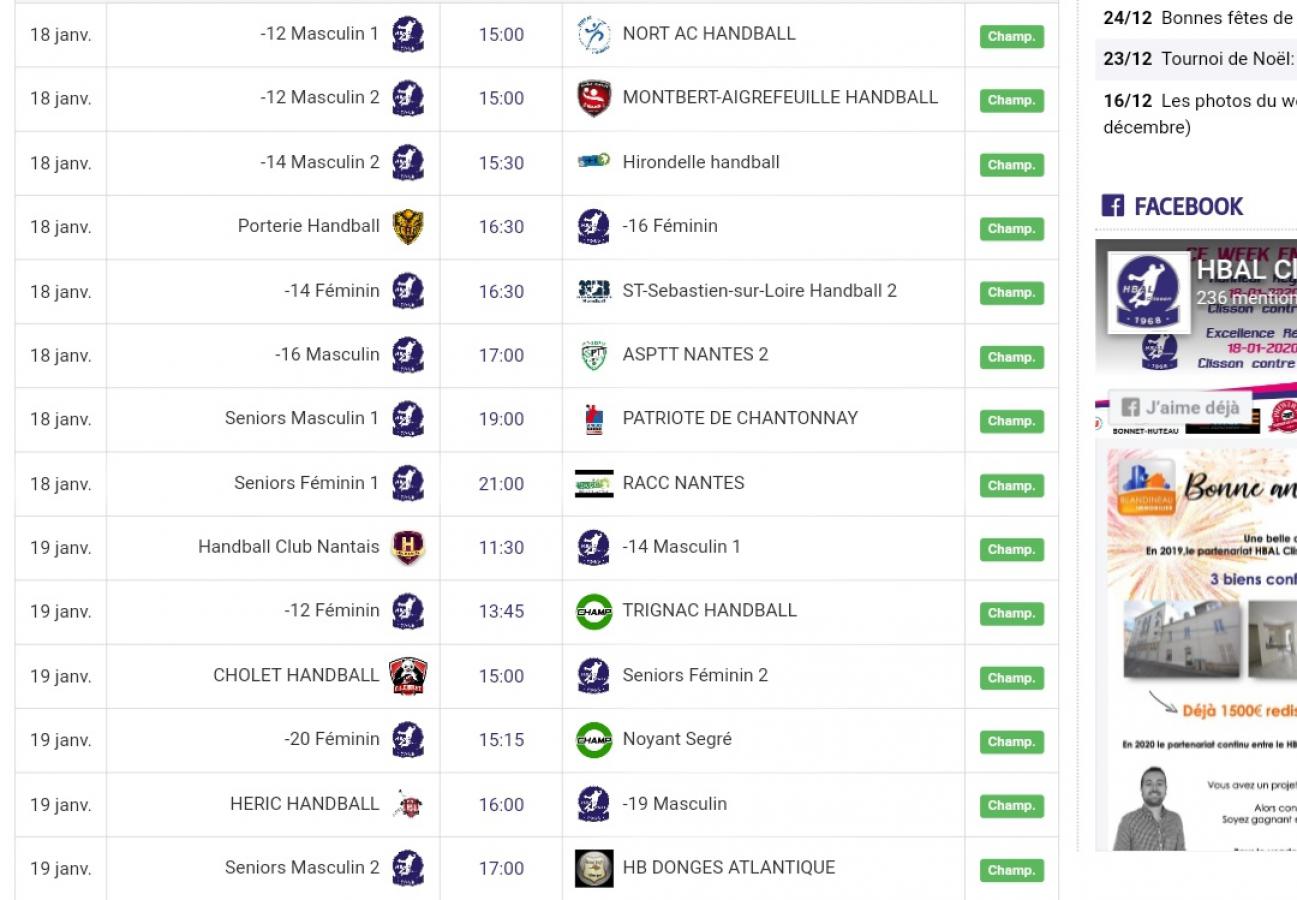Click the NORT AC HANDBALL team logo
Screen dimensions: 1297x900
tap(593, 35)
